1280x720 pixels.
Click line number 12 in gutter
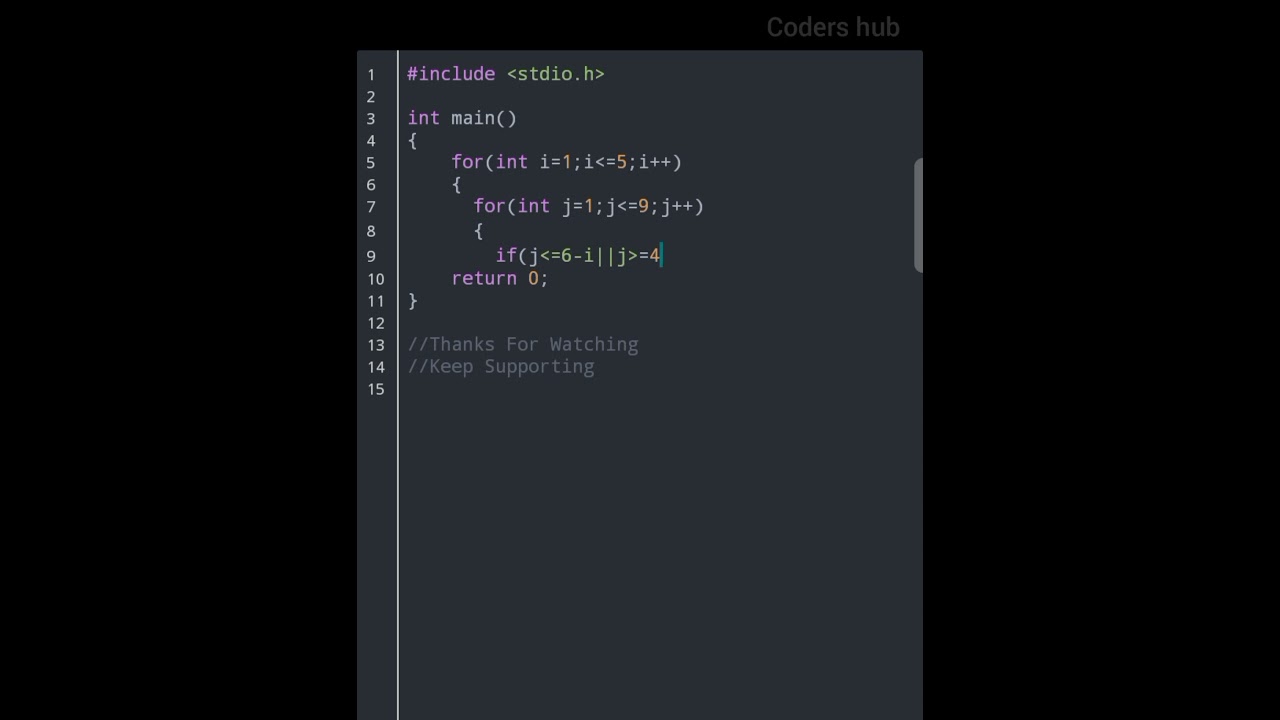pos(375,323)
